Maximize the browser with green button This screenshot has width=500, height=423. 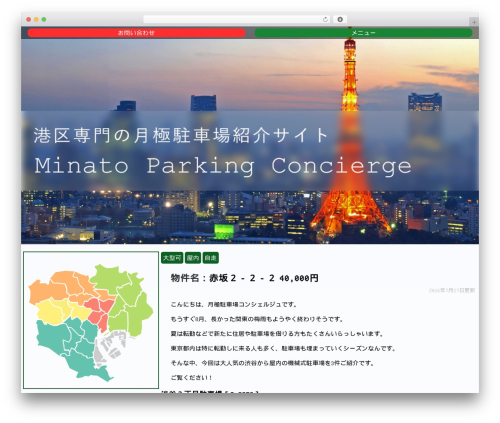[44, 20]
